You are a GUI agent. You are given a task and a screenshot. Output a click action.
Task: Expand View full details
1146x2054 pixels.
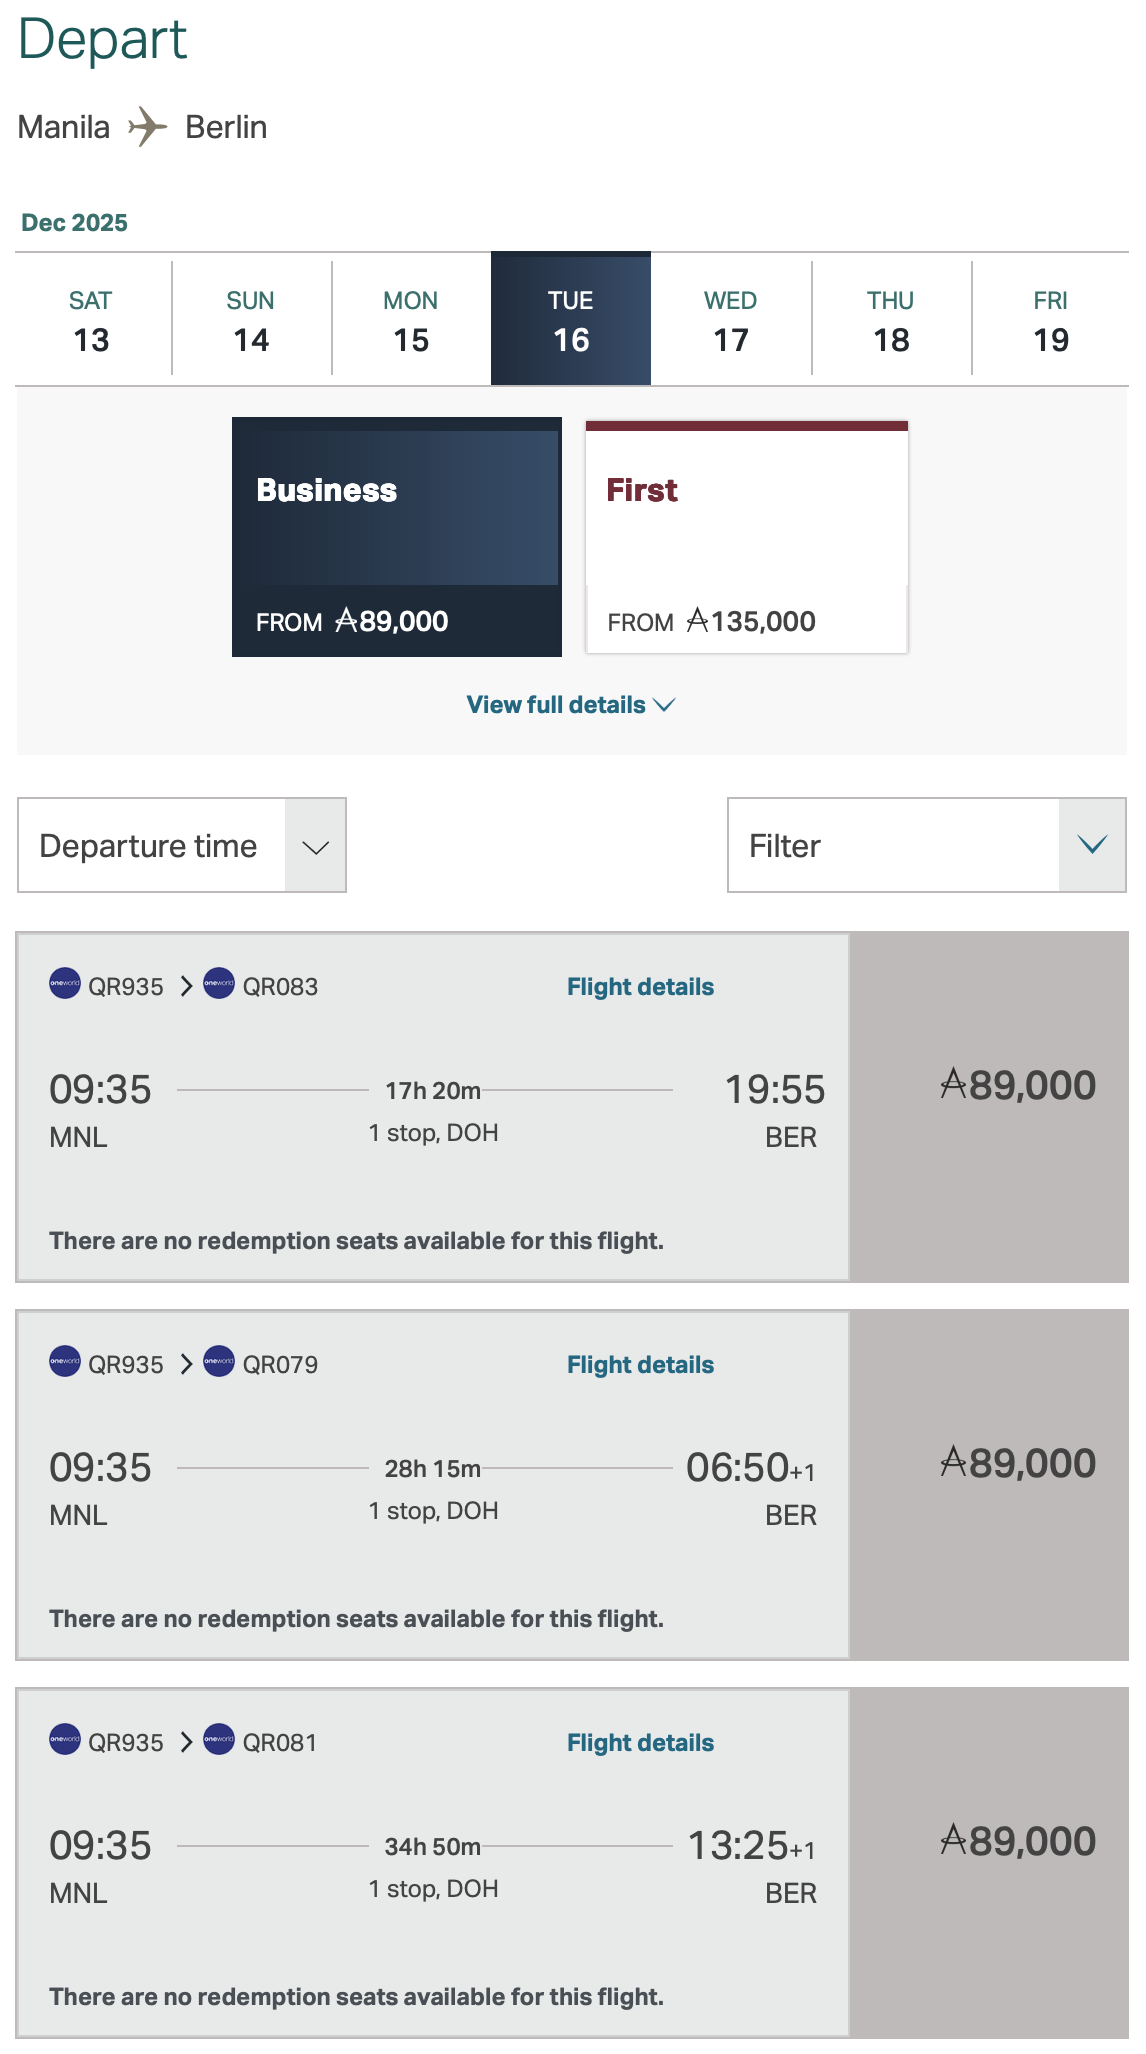570,705
